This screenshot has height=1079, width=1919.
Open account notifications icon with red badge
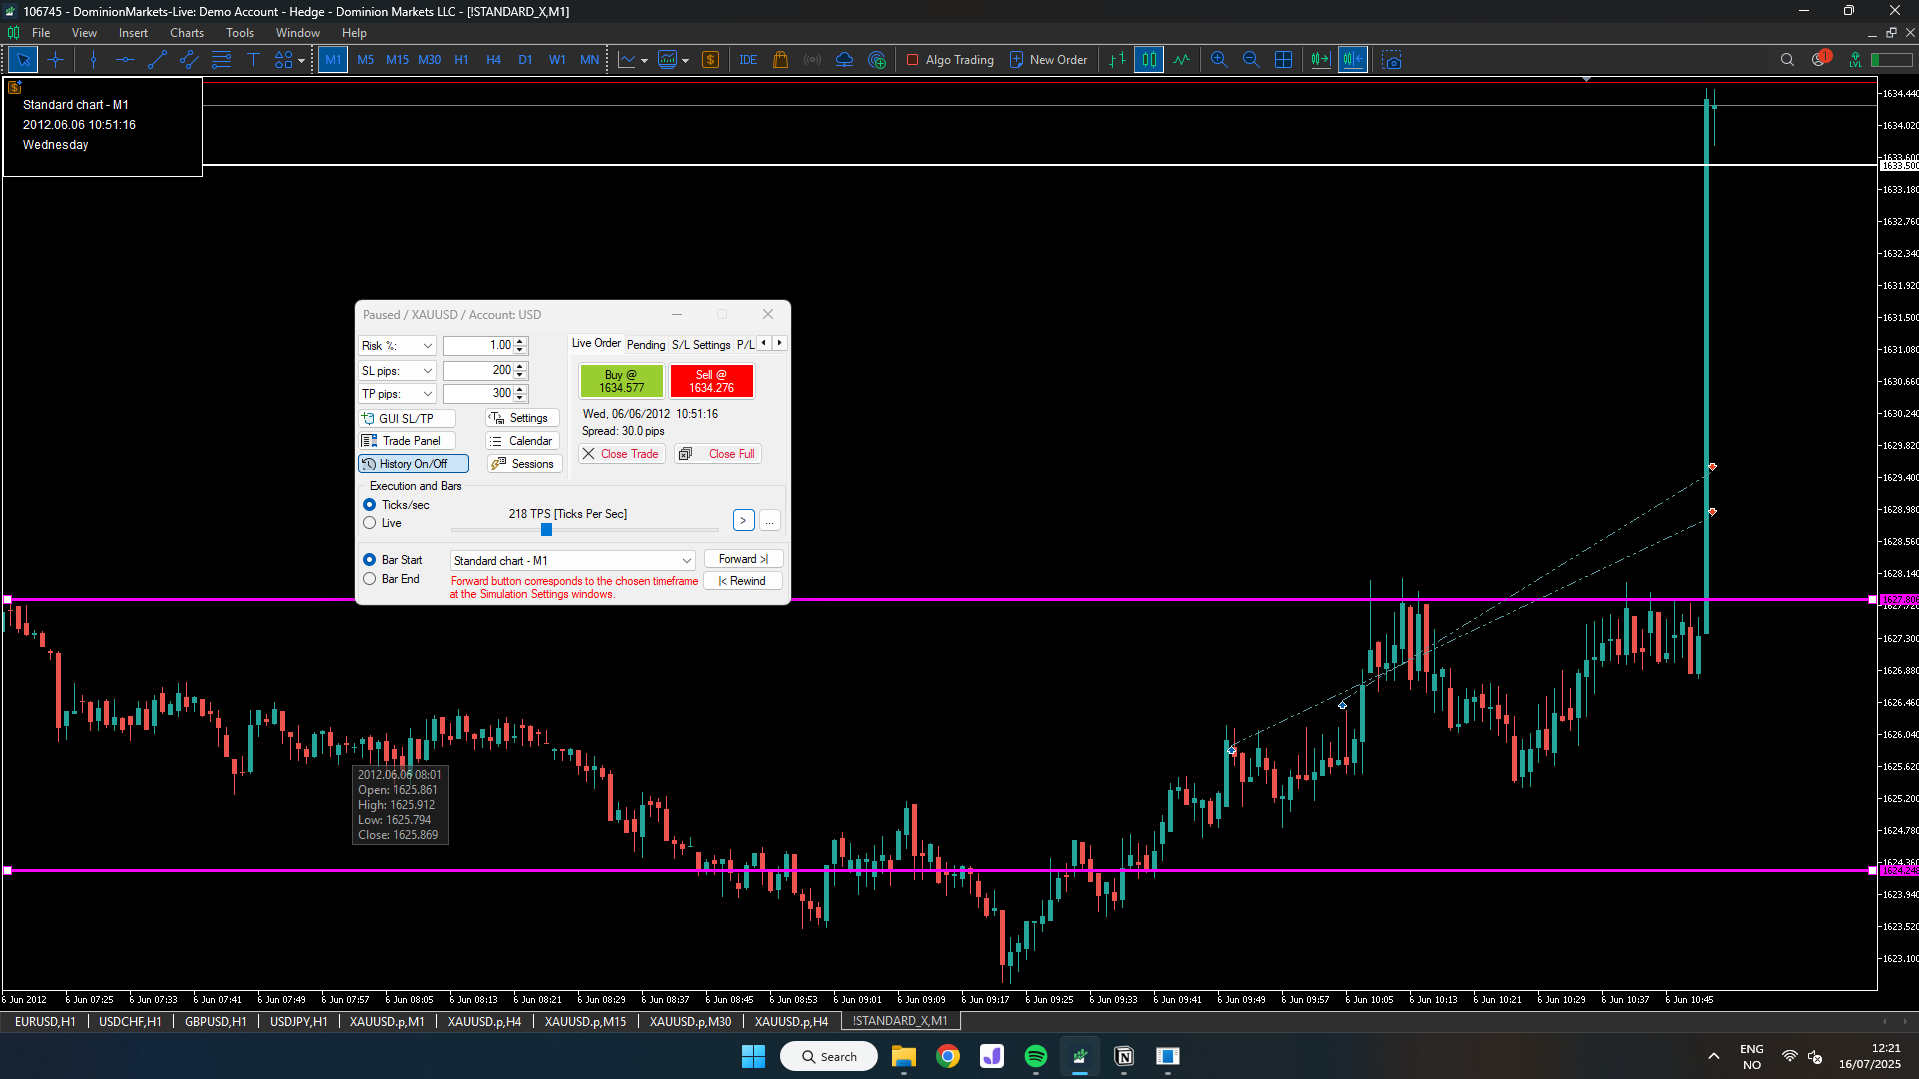[1820, 59]
